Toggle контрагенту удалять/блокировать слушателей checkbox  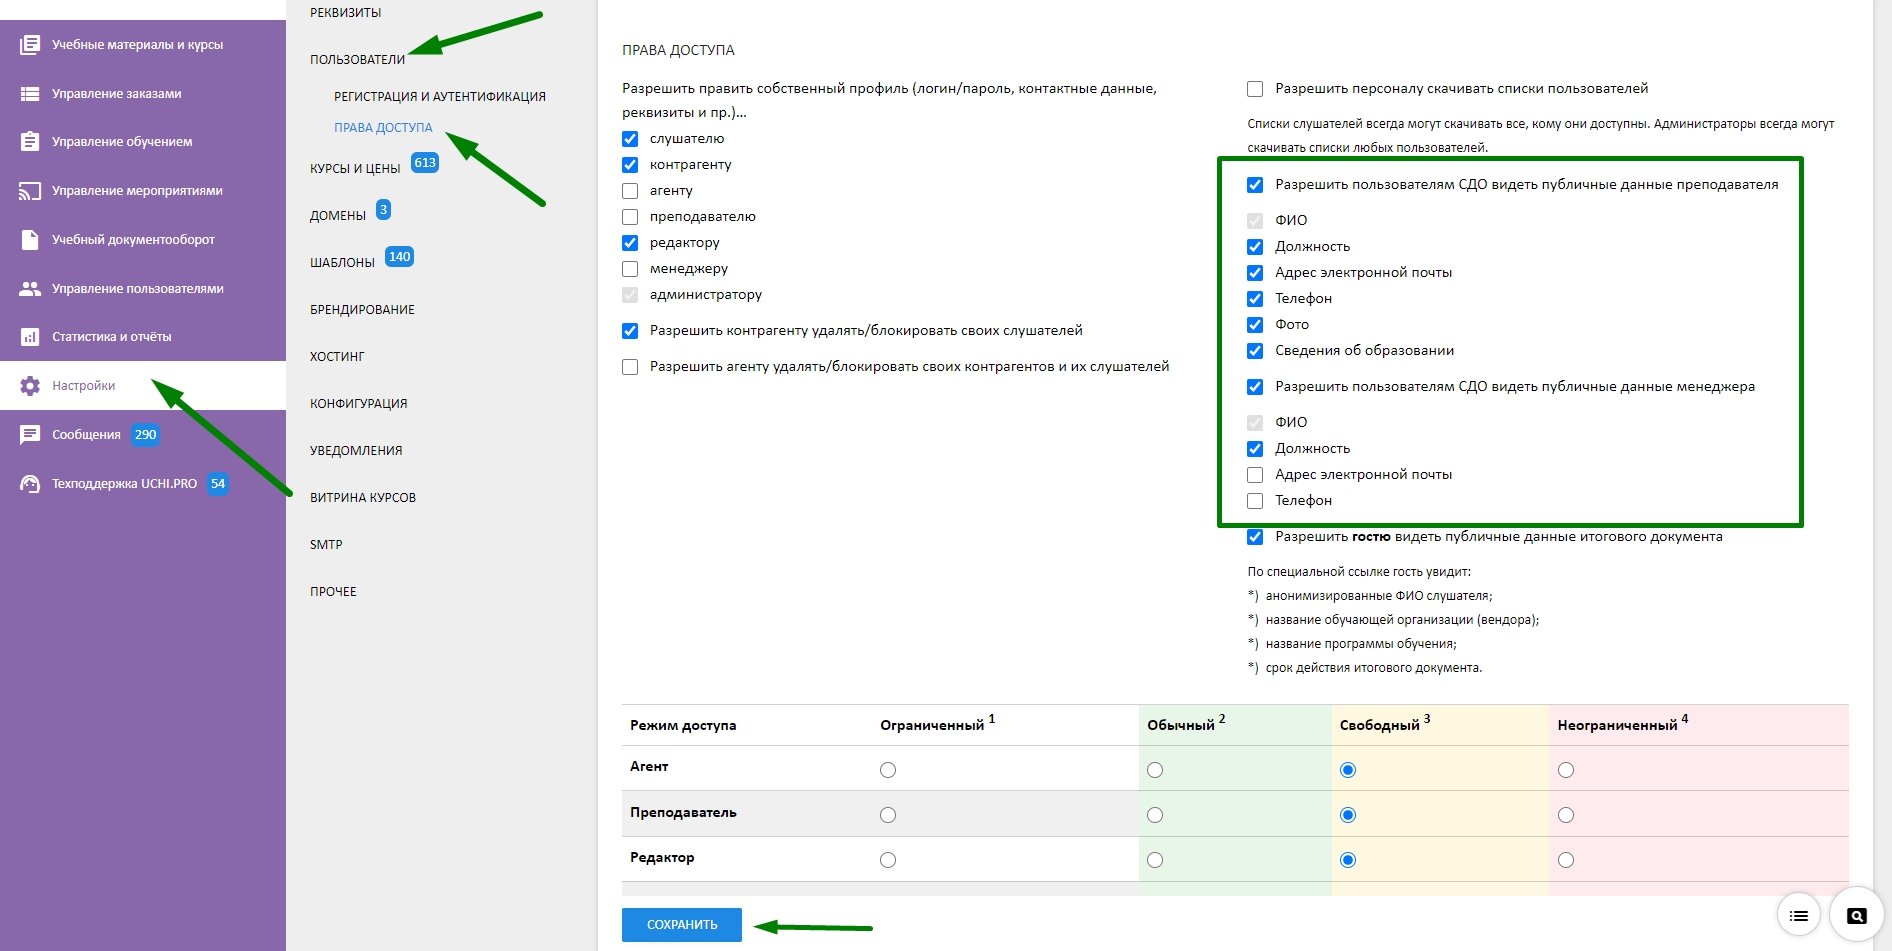pos(630,331)
